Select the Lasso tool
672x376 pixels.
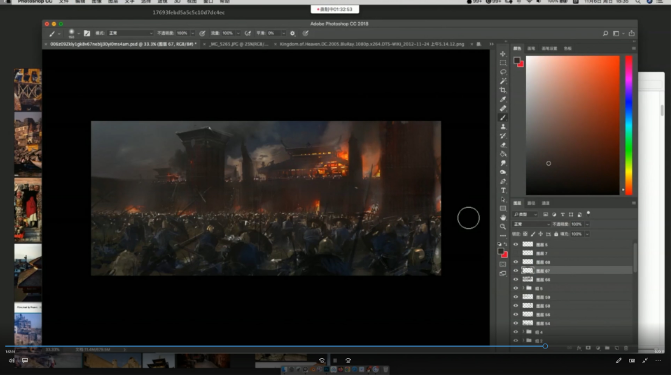[503, 72]
